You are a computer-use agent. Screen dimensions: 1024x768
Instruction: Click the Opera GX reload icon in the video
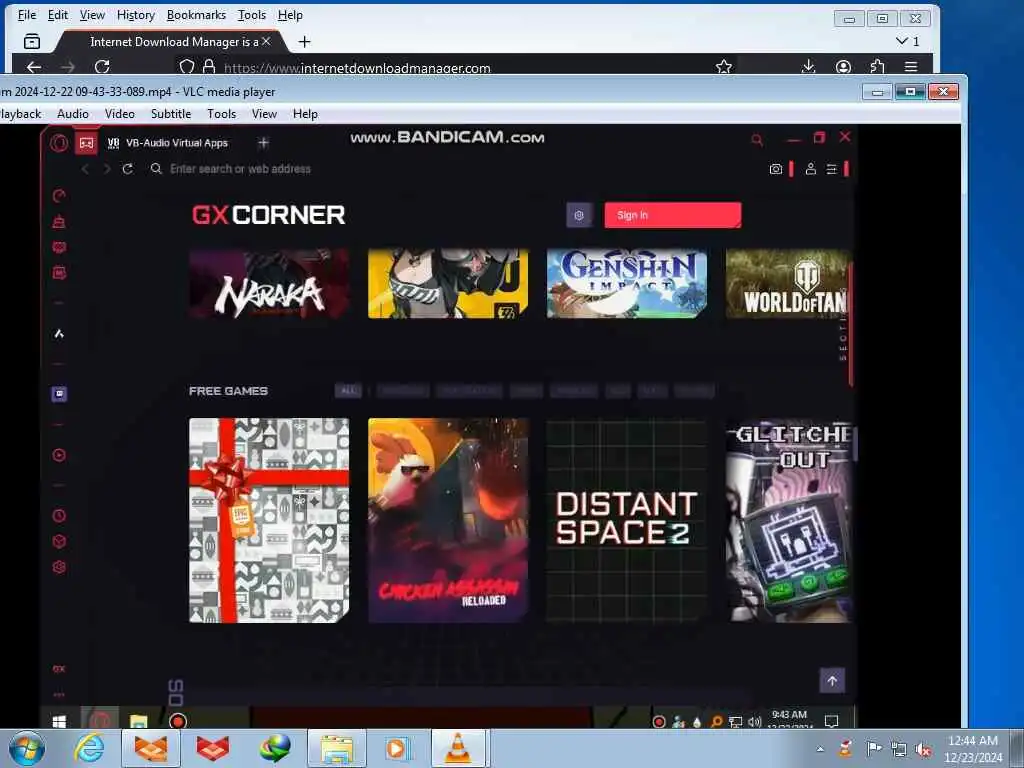click(128, 168)
